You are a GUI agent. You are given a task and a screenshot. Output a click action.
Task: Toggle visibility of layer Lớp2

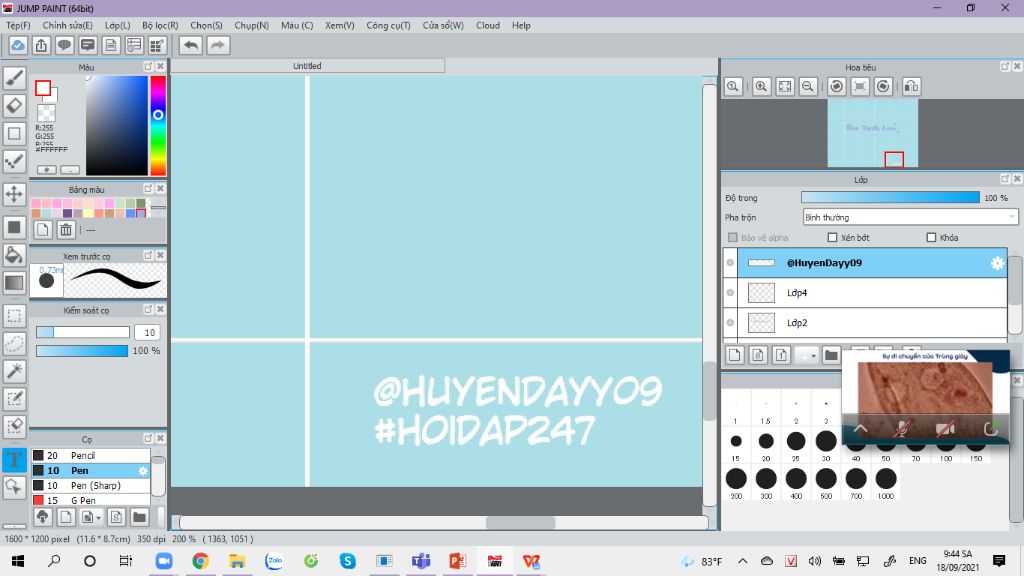[x=730, y=323]
